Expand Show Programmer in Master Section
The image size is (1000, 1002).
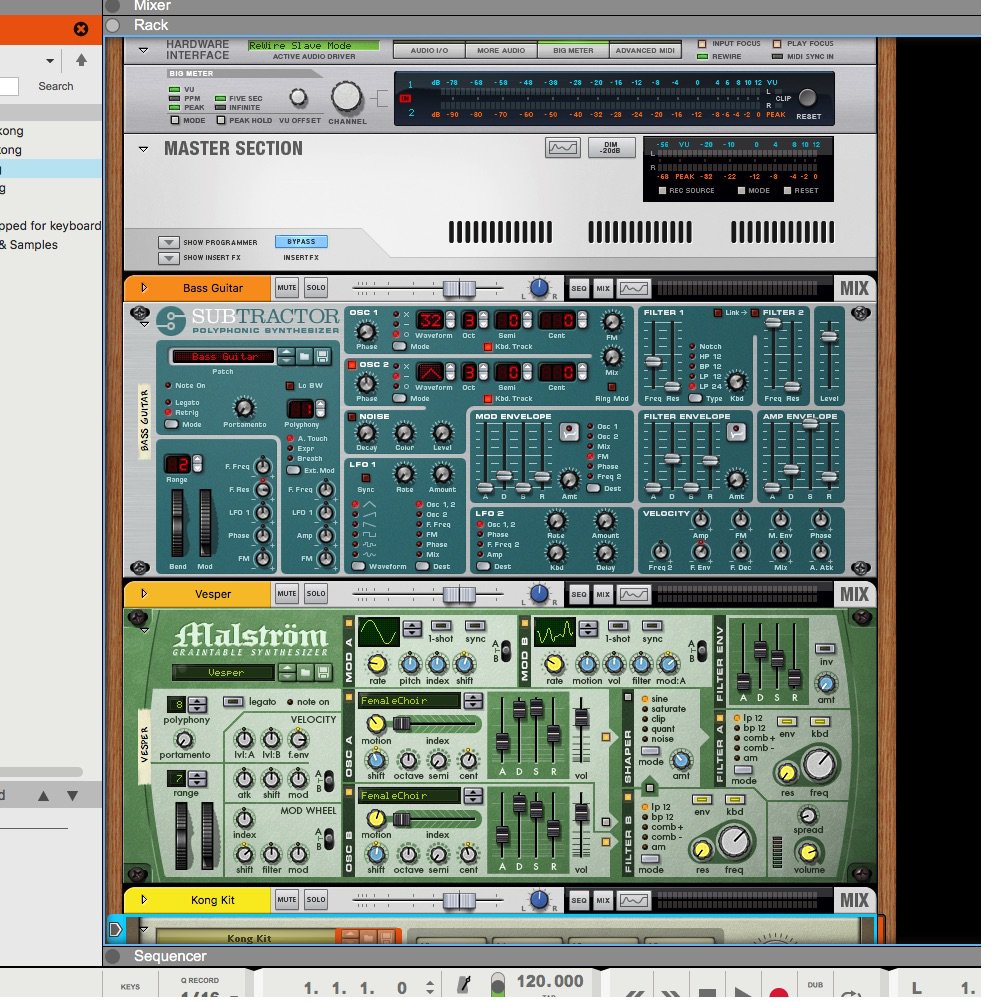click(x=167, y=242)
